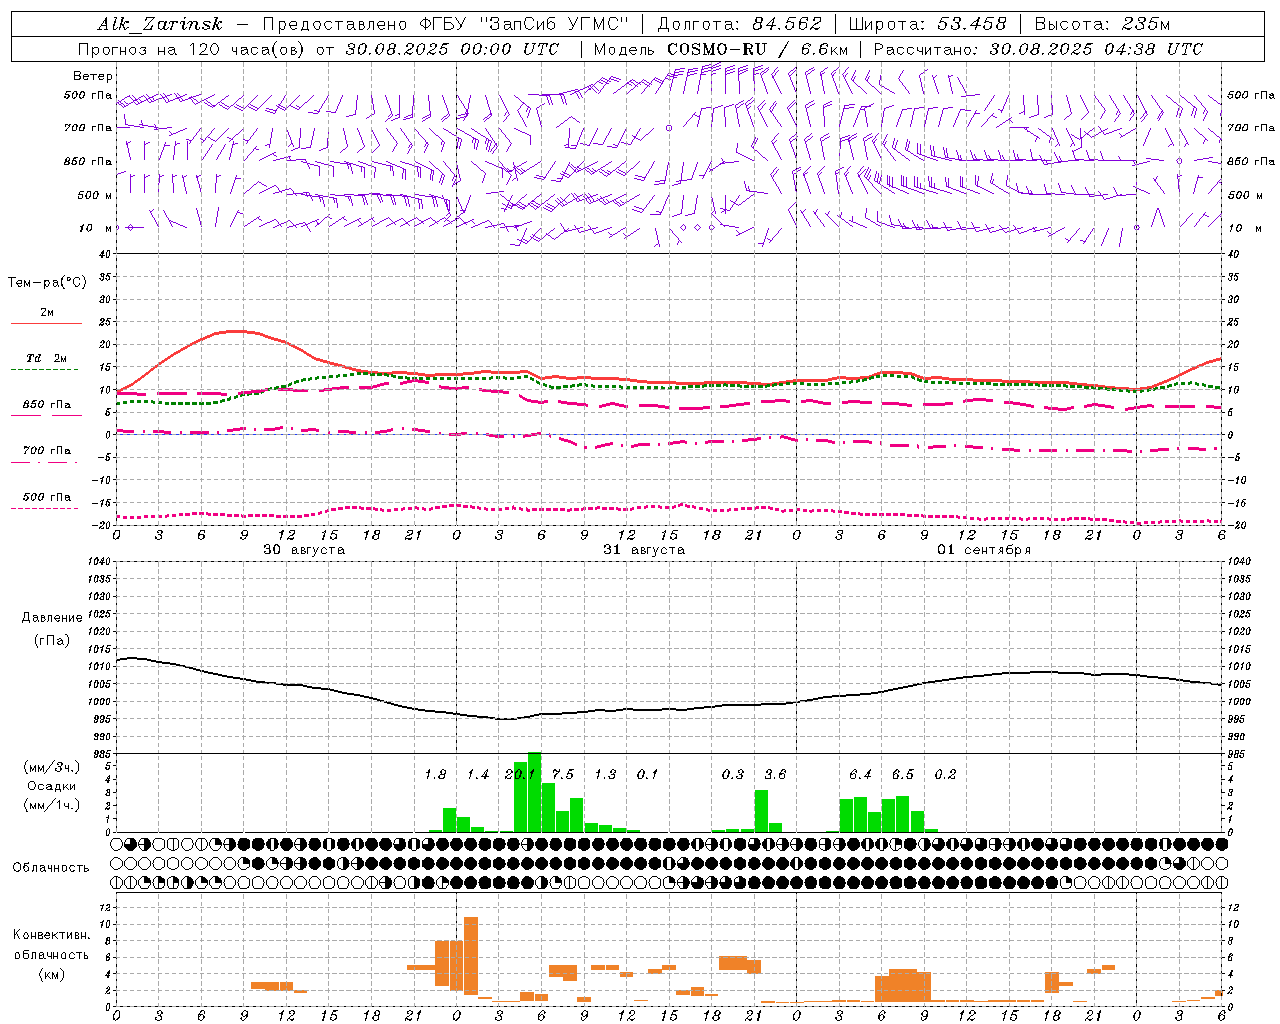Click the station name Alk_Zarinsk in the header
This screenshot has height=1024, width=1280.
160,24
